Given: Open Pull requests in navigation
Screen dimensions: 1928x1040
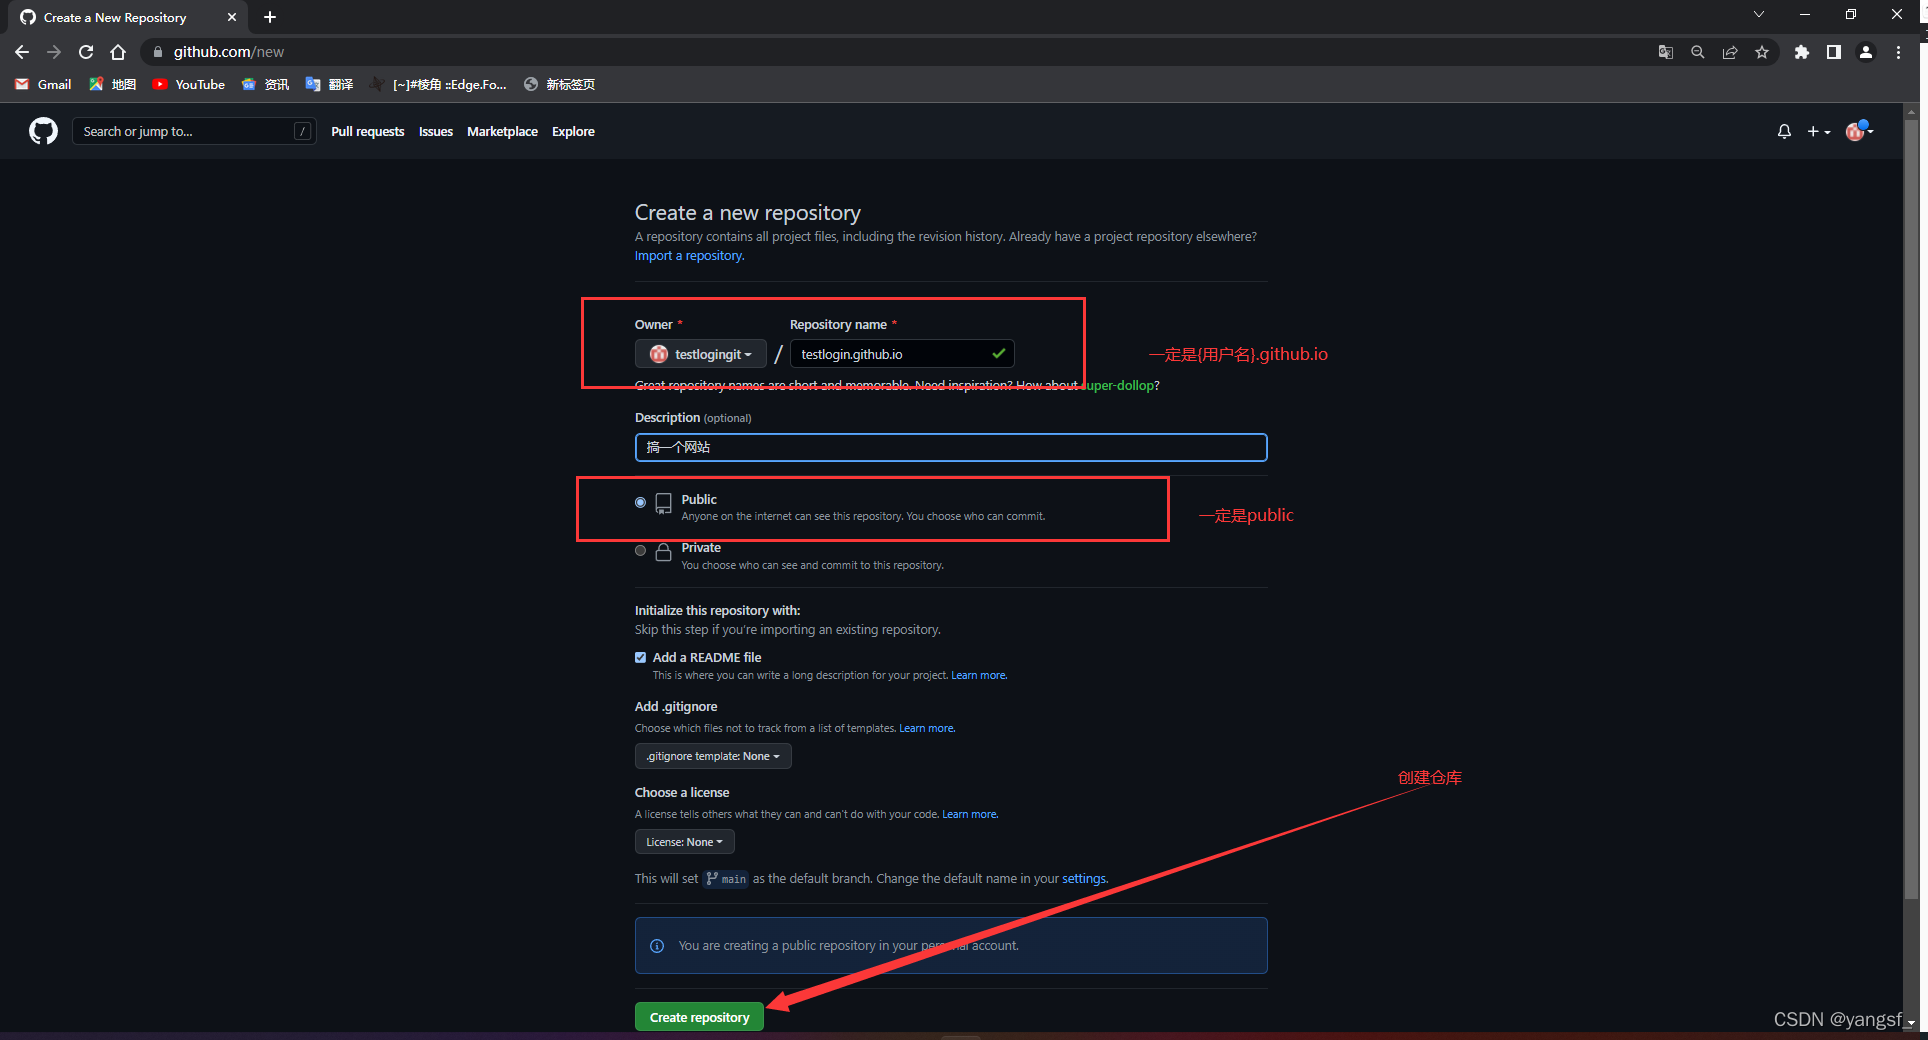Looking at the screenshot, I should (x=368, y=131).
